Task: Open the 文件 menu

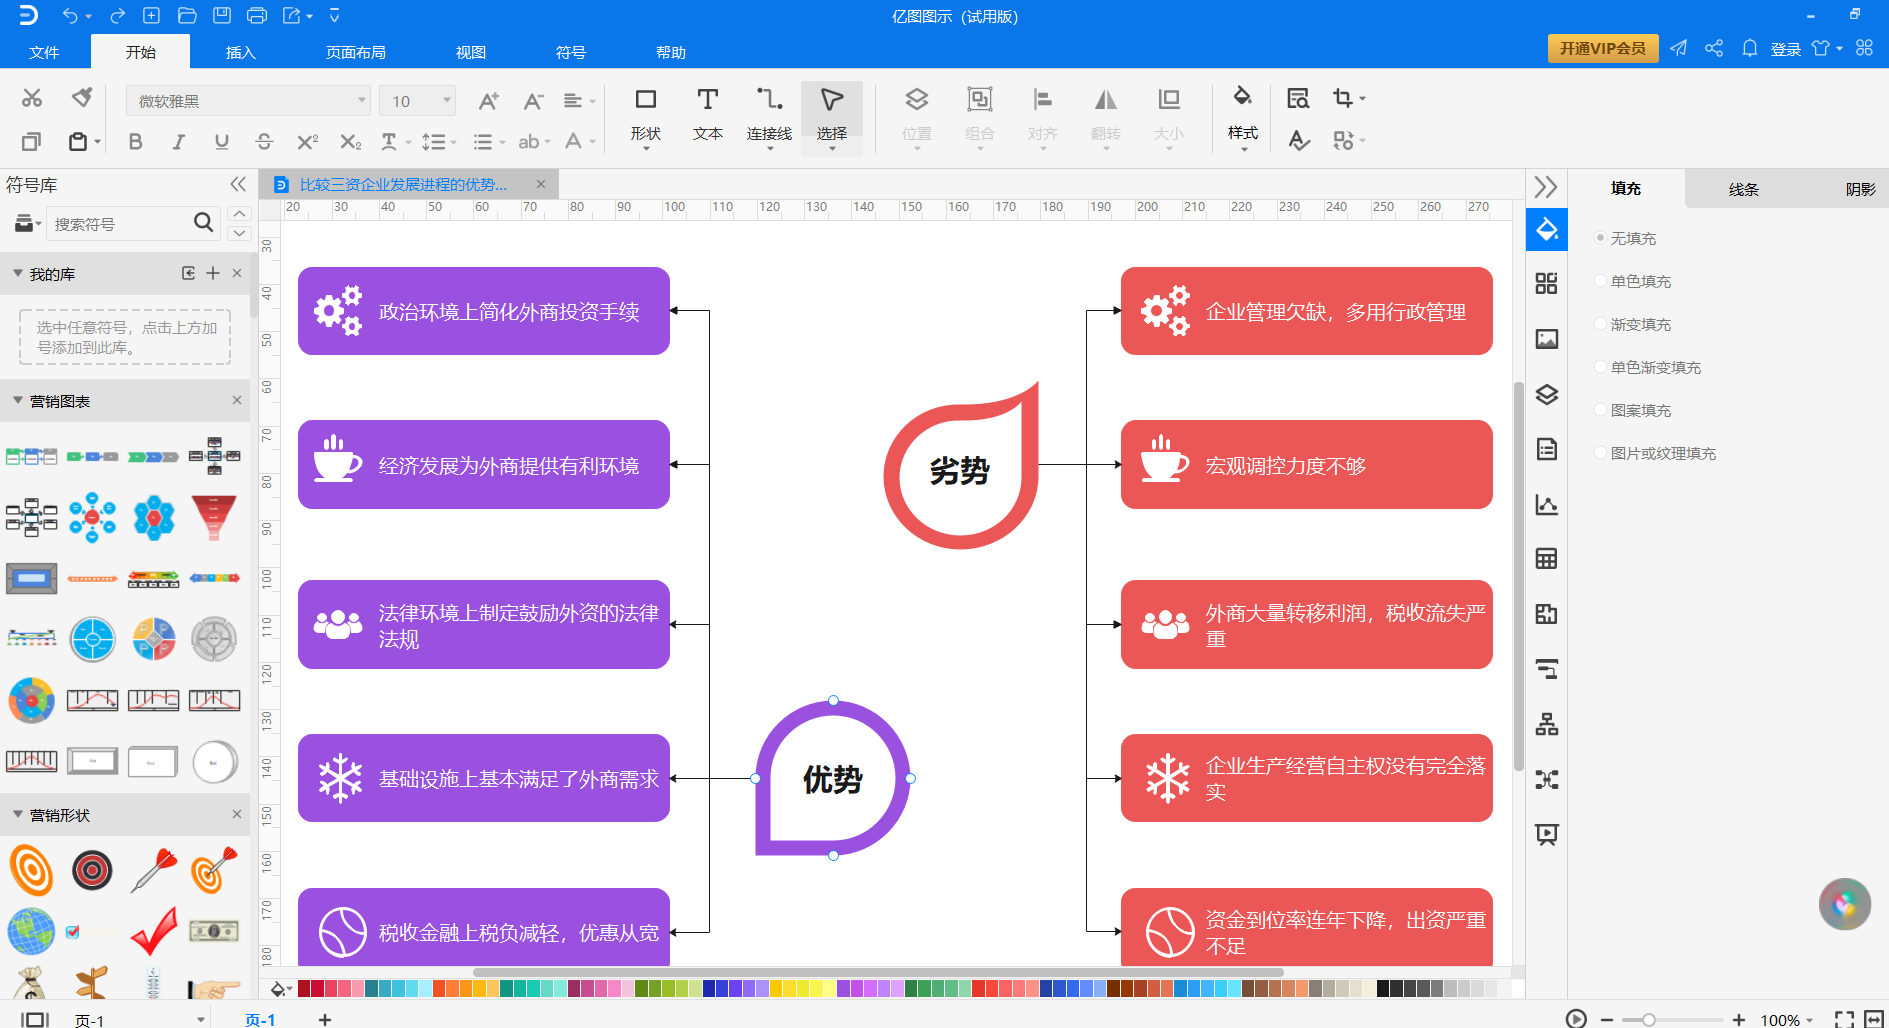Action: (44, 52)
